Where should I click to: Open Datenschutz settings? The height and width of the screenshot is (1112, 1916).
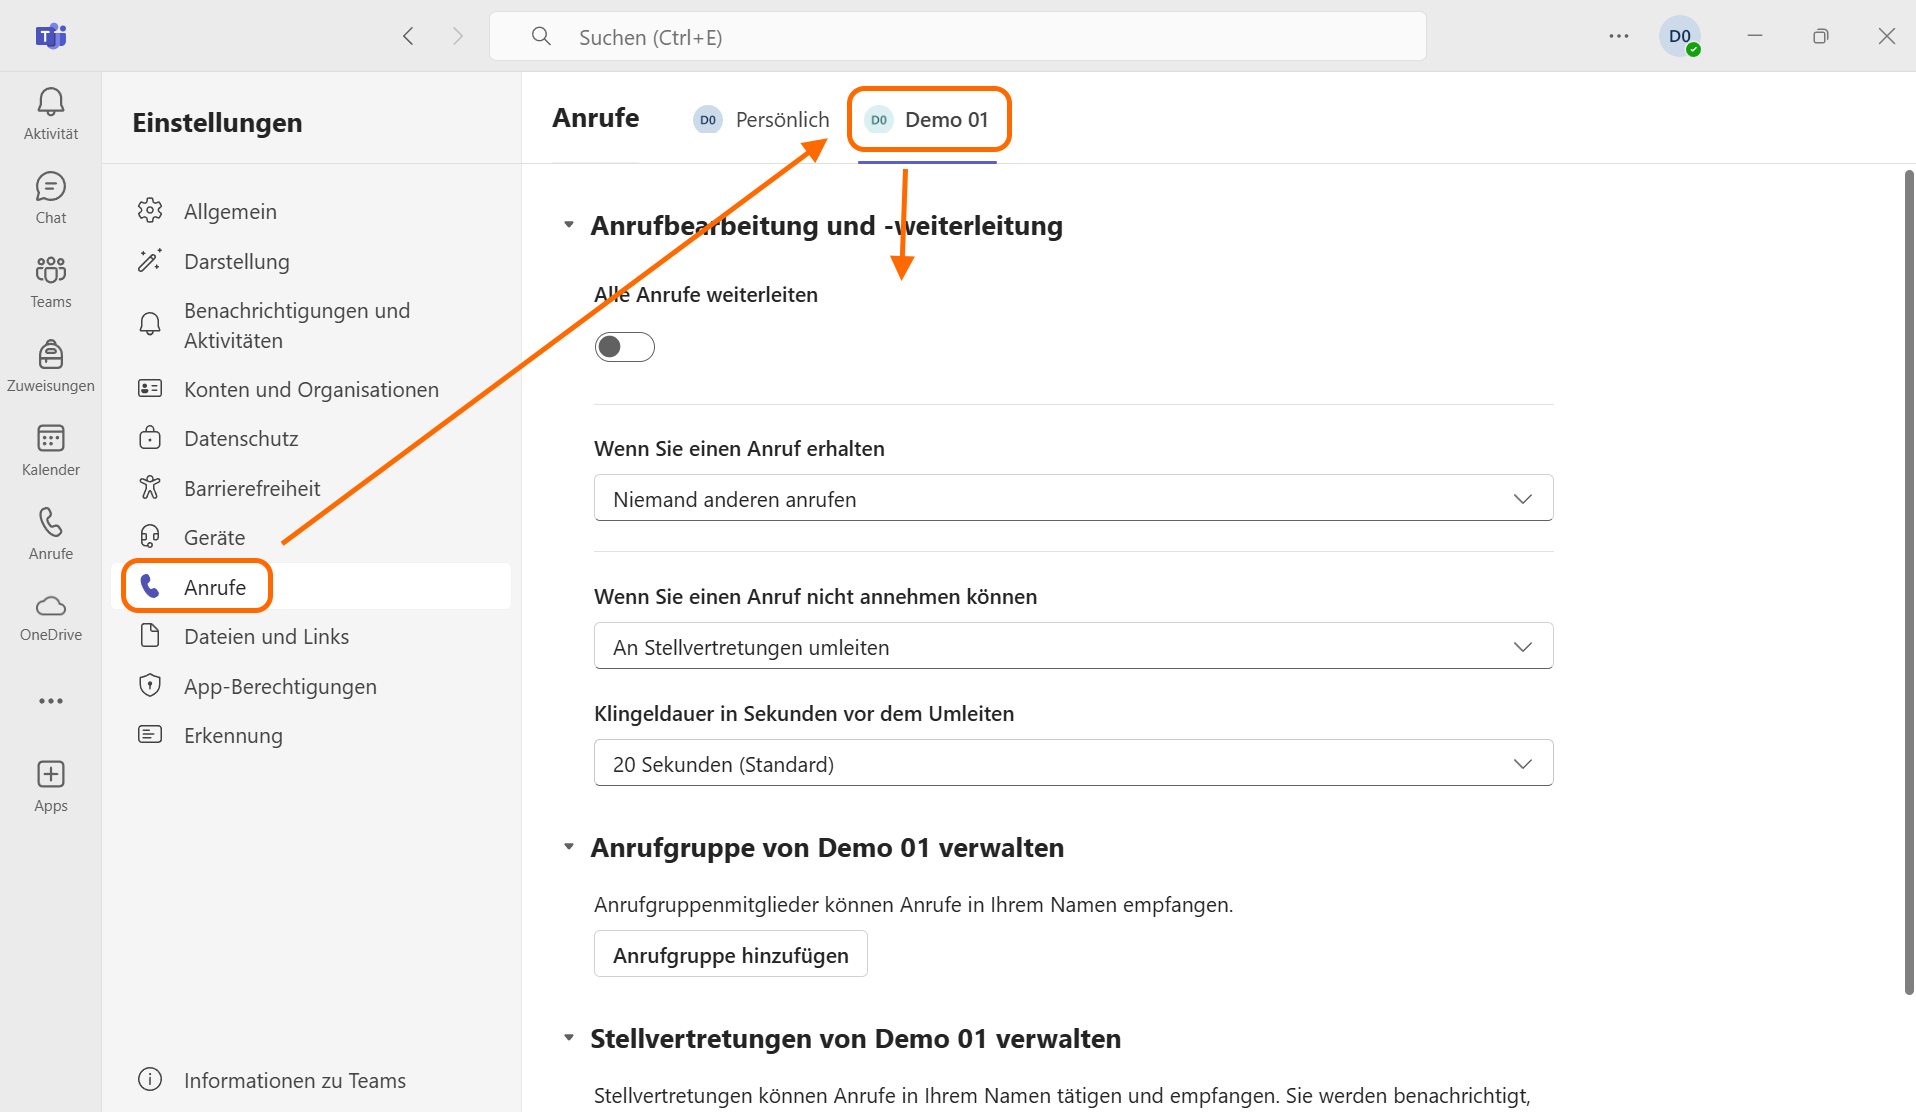click(x=241, y=439)
